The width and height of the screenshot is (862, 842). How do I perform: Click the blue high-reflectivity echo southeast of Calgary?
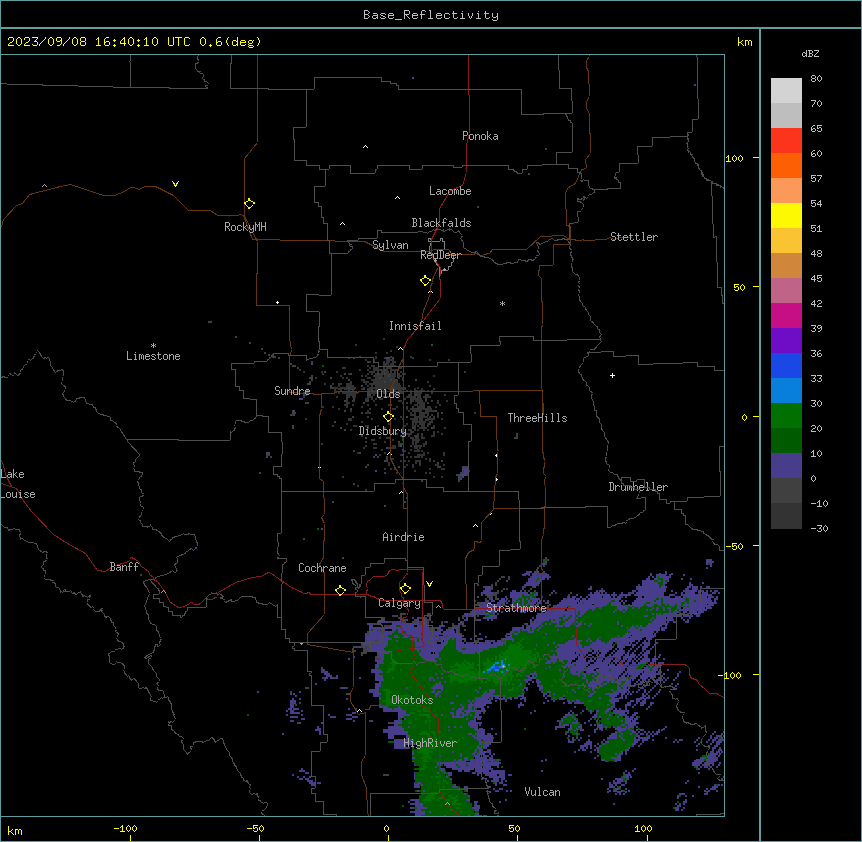pos(498,667)
